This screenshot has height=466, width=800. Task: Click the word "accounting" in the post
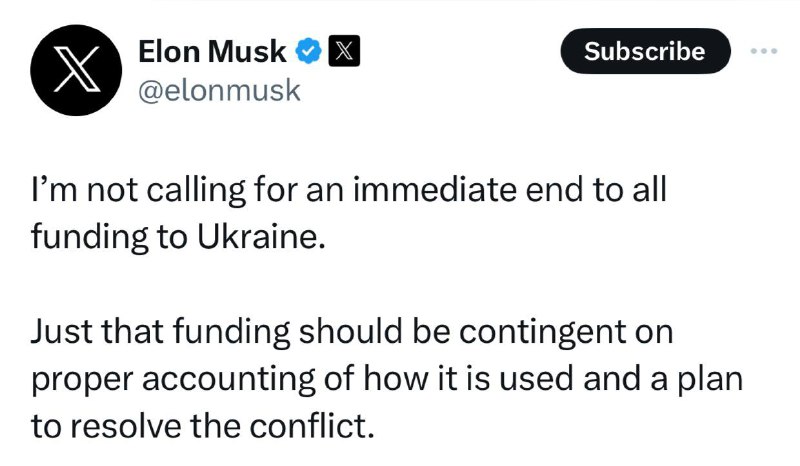[229, 380]
